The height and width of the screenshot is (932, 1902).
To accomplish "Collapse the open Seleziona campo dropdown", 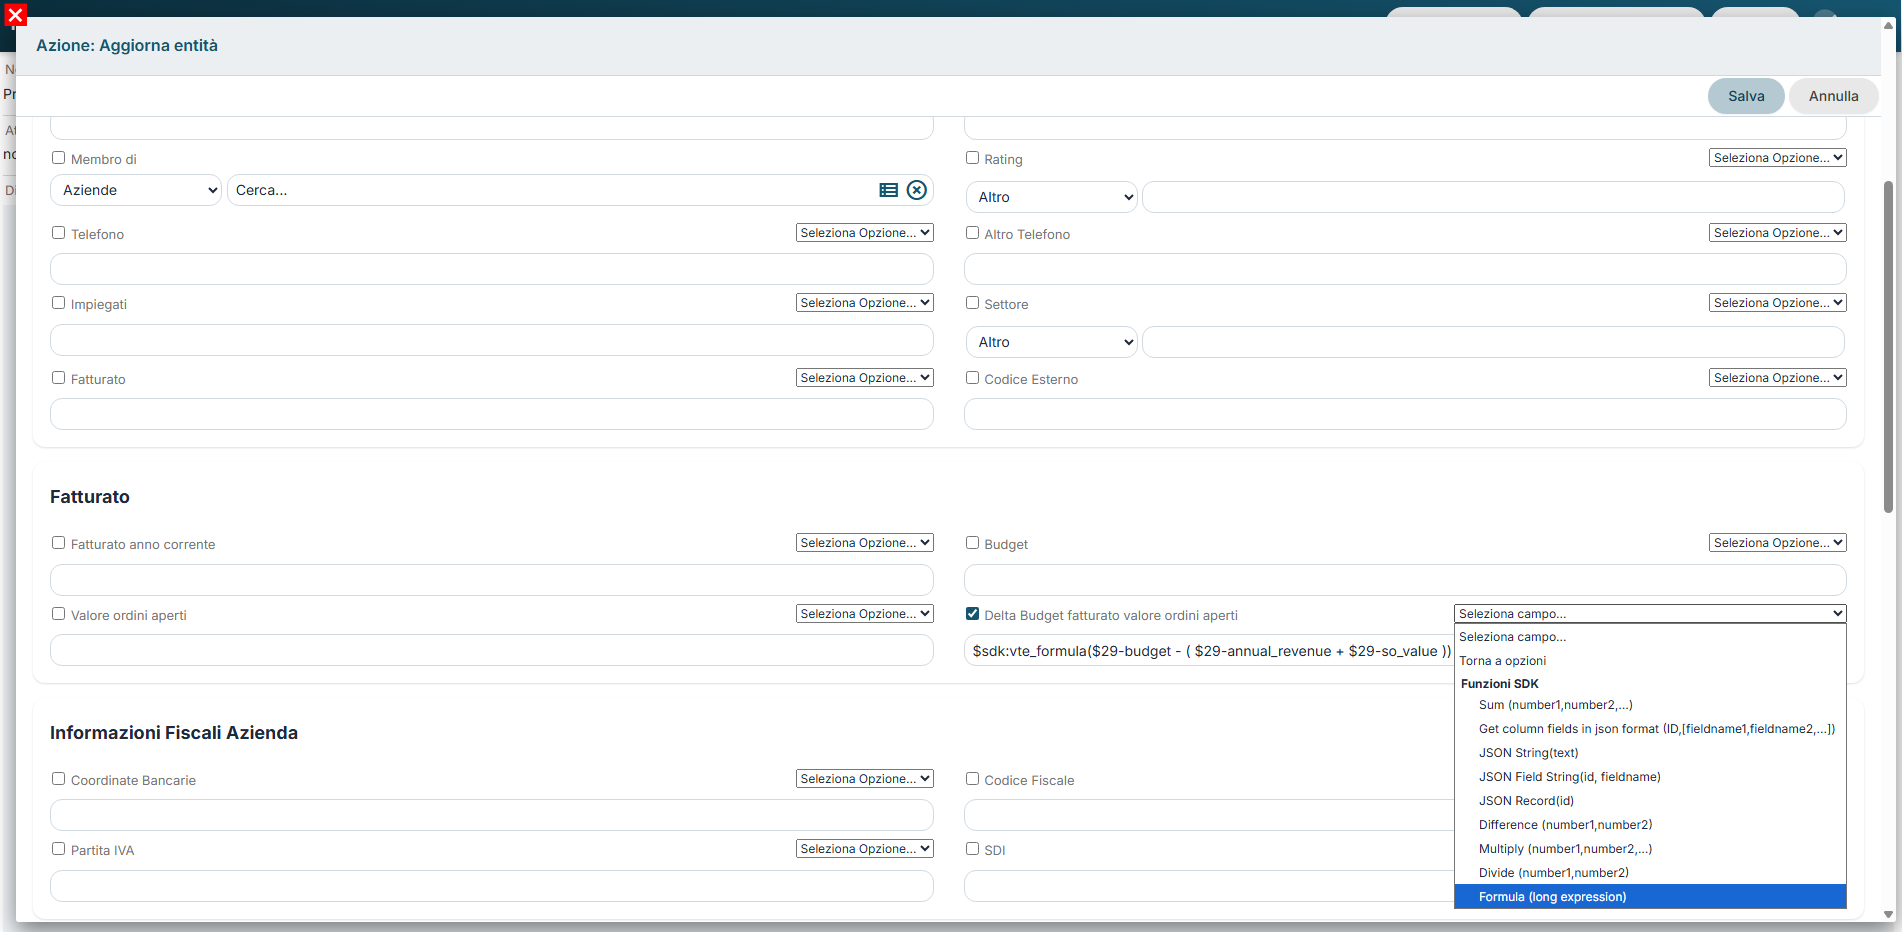I will [x=1650, y=614].
